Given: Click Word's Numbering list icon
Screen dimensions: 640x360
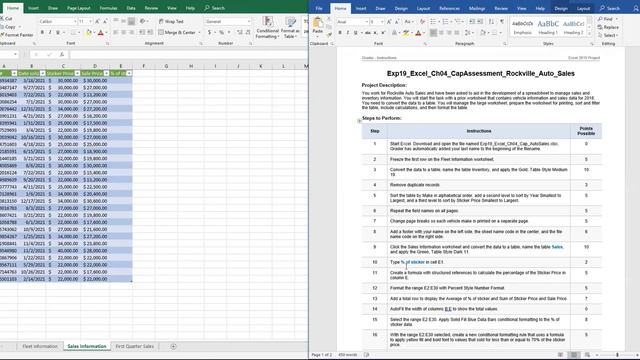Looking at the screenshot, I should point(445,22).
